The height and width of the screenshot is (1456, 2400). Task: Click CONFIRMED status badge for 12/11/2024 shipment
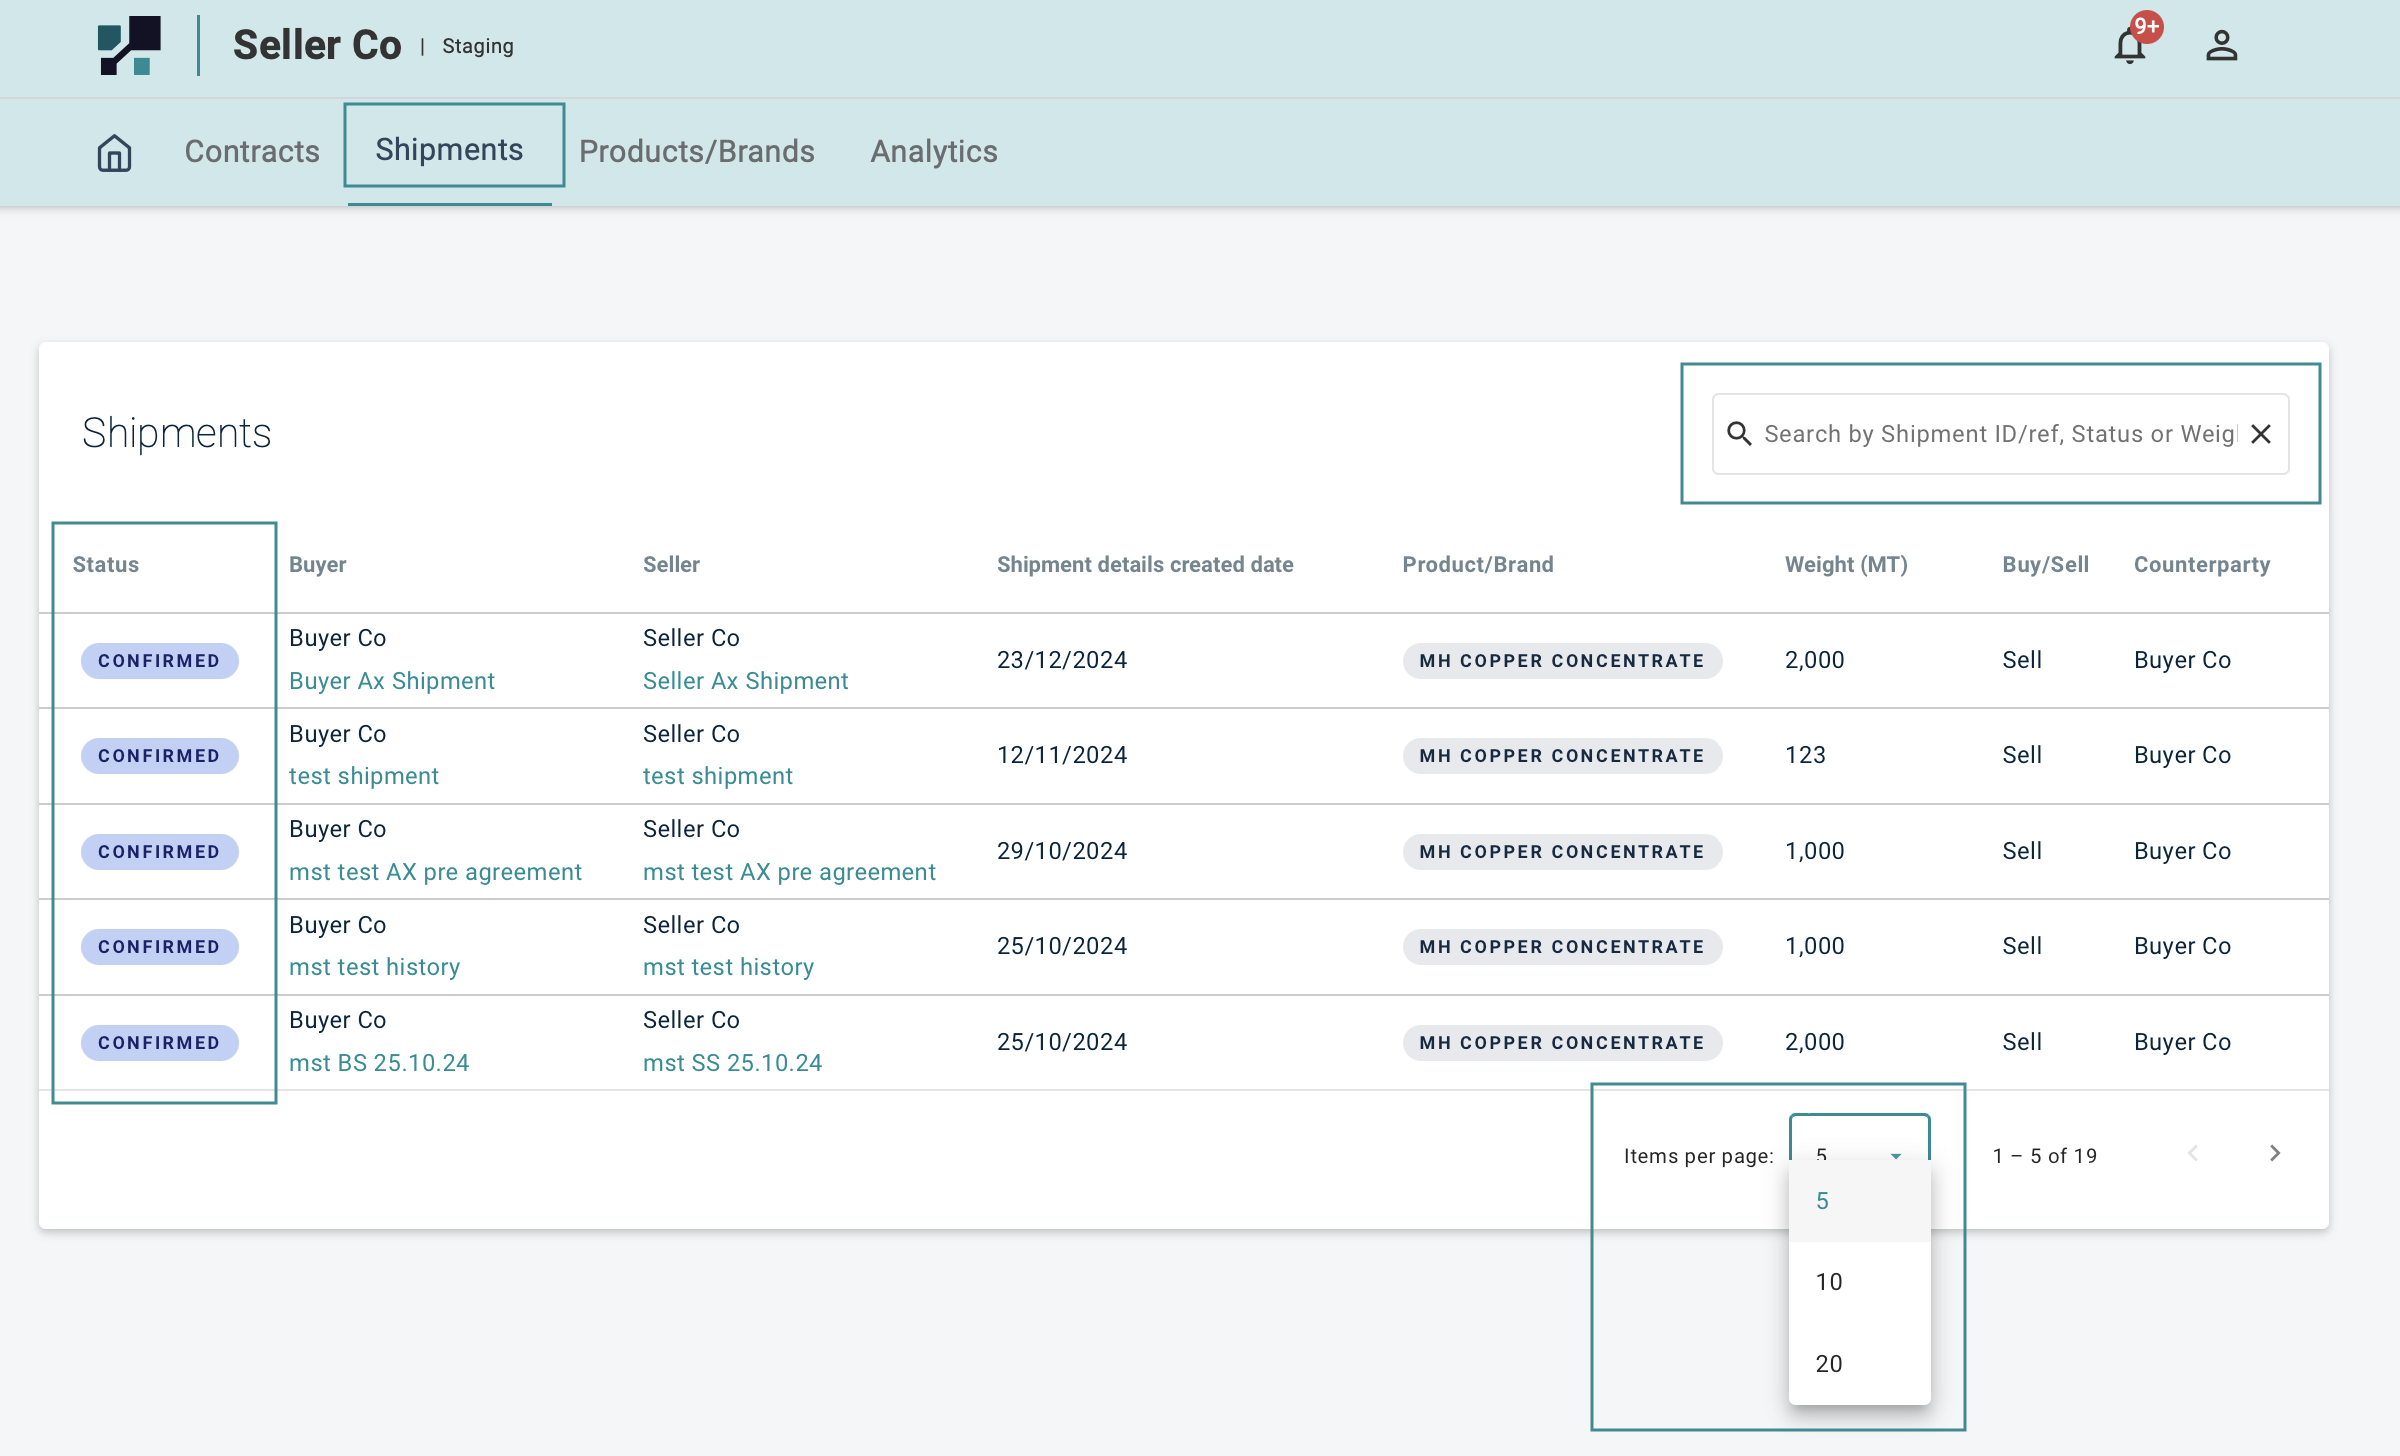pyautogui.click(x=159, y=756)
